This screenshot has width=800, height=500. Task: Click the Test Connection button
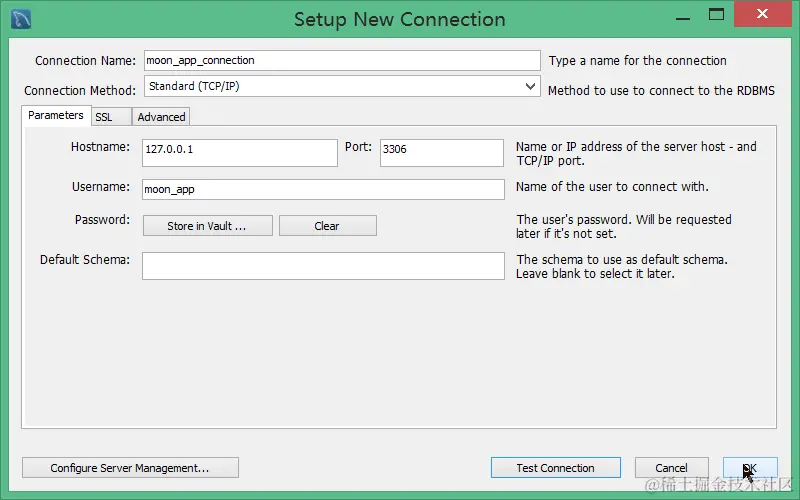click(x=556, y=468)
